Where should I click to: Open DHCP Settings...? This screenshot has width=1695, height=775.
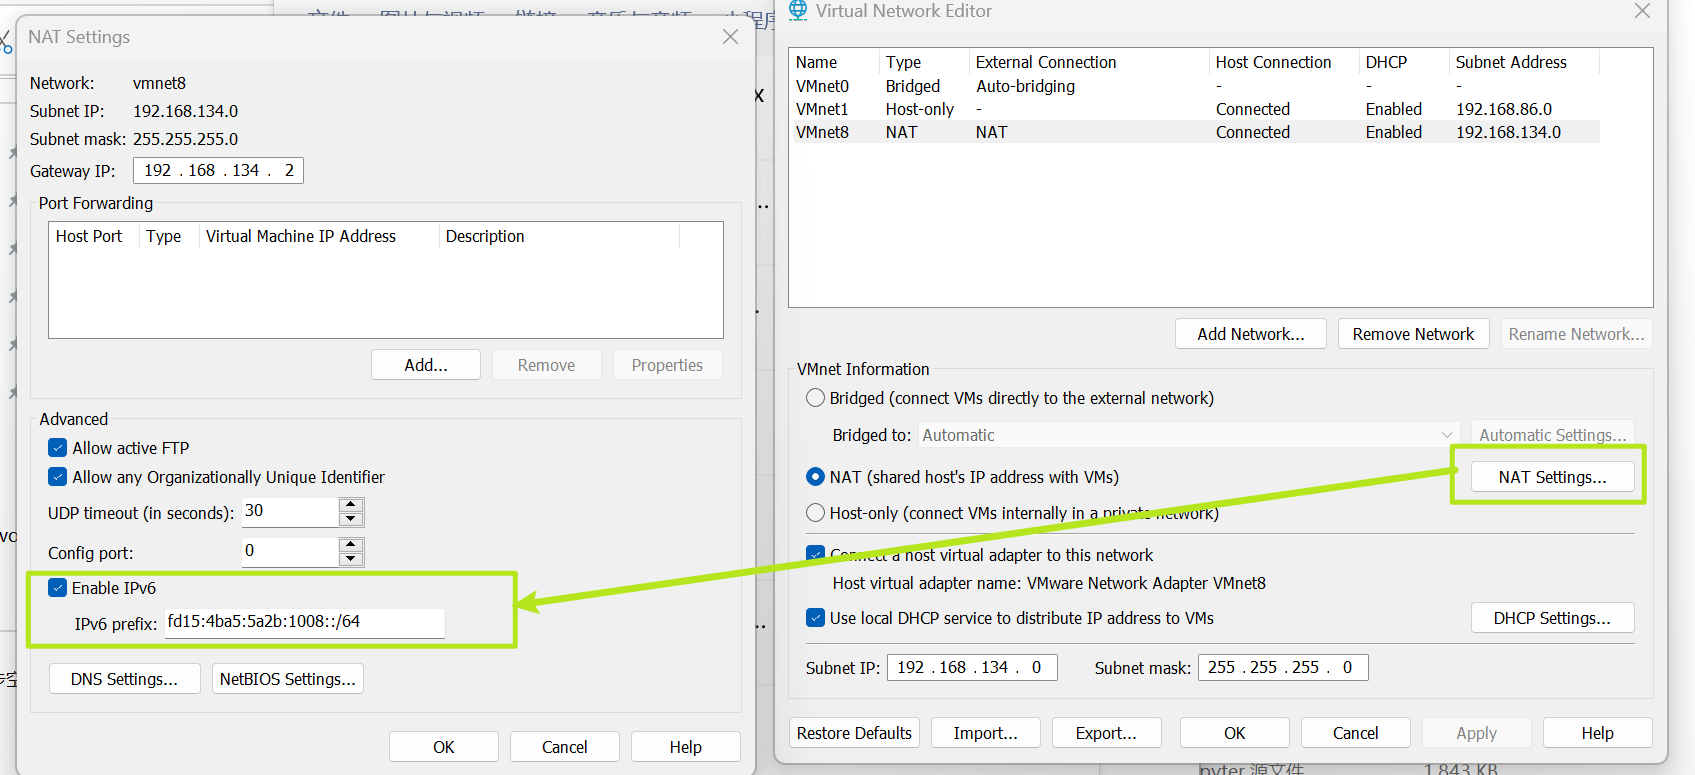pos(1553,618)
